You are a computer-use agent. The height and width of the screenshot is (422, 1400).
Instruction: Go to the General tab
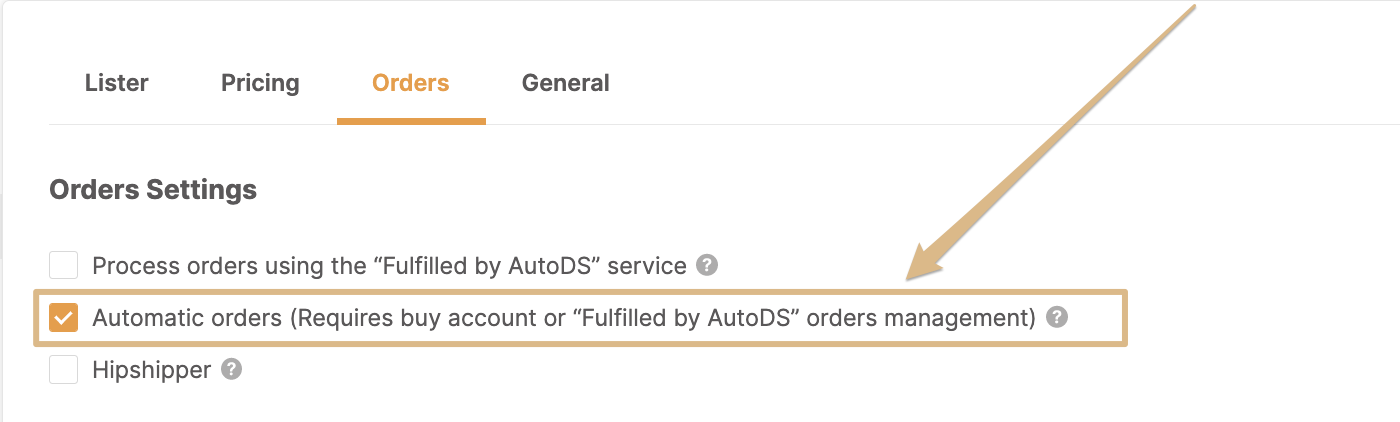point(566,83)
